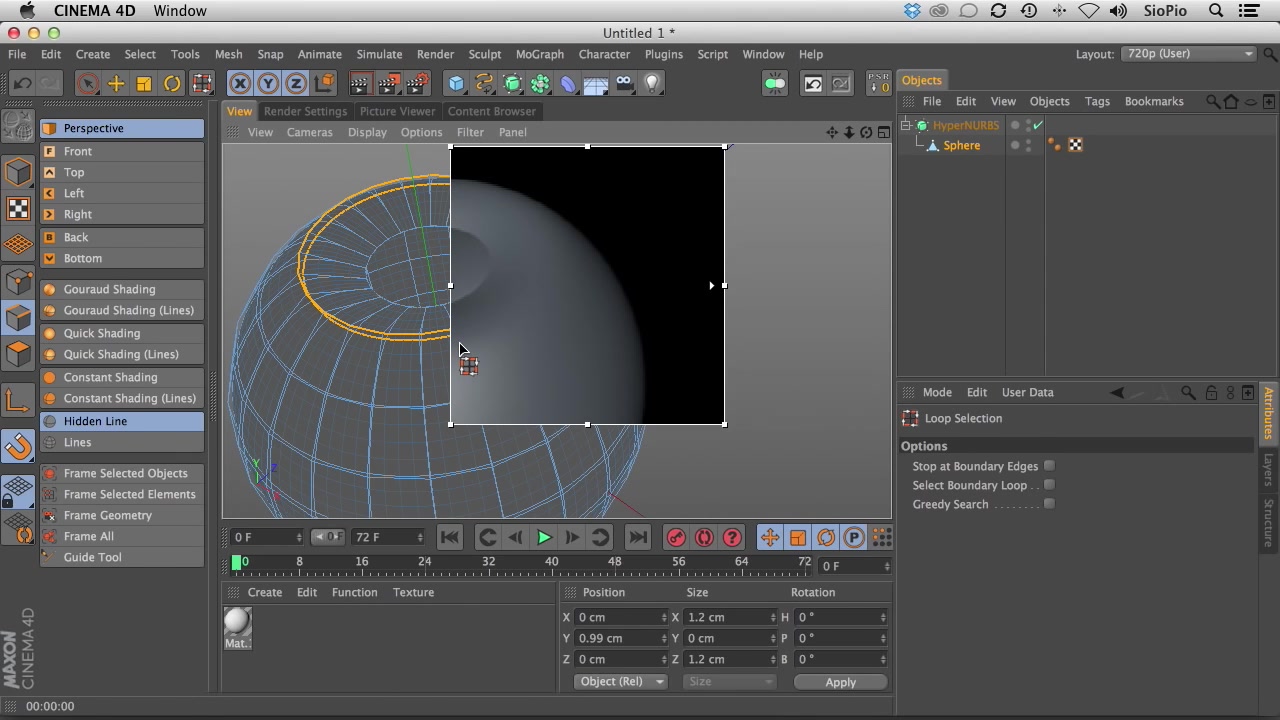
Task: Open the Object (Rel) dropdown
Action: click(620, 682)
